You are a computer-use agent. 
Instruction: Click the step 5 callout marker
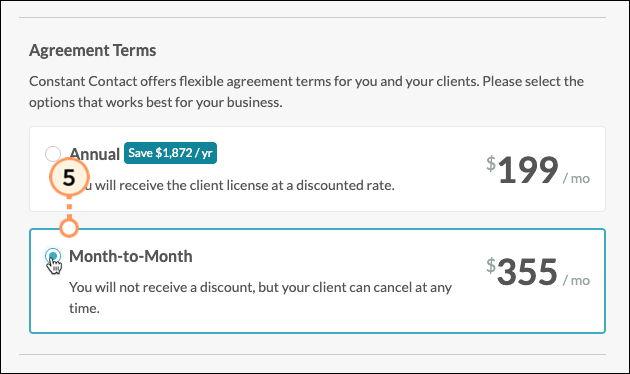69,177
